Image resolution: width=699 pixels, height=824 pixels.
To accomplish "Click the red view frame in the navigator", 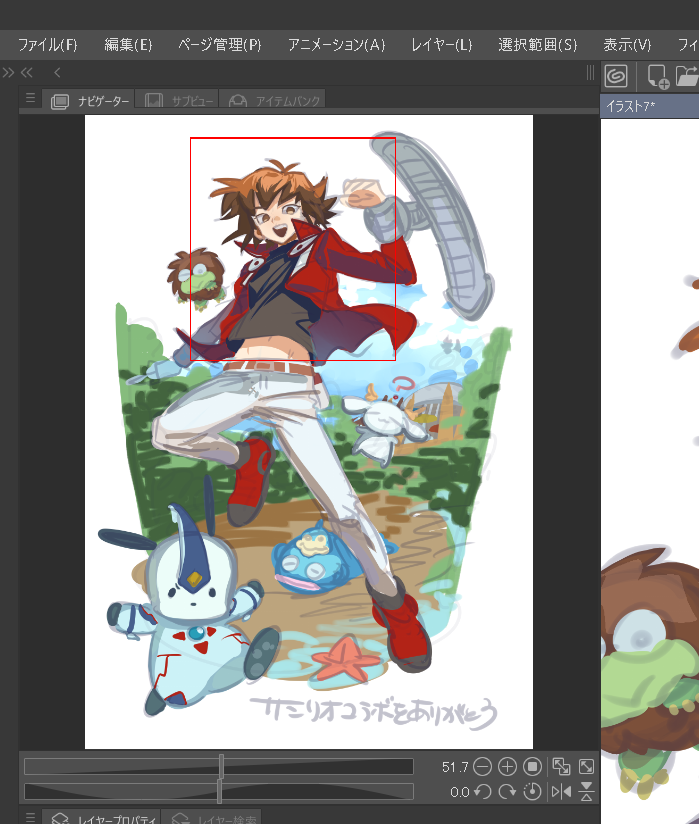I will point(293,249).
